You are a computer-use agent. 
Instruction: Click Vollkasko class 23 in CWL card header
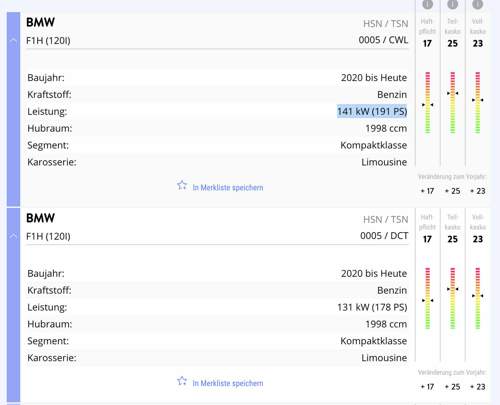478,44
